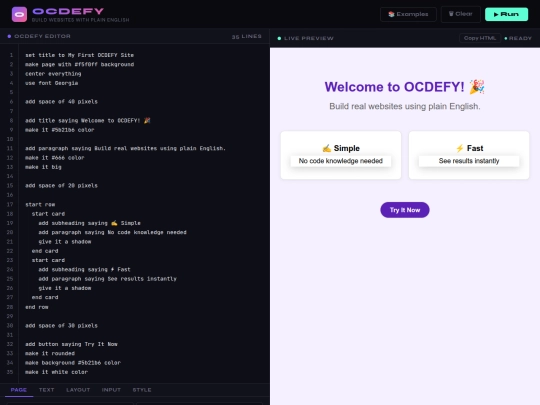Copy the generated HTML
The width and height of the screenshot is (540, 405).
(480, 38)
